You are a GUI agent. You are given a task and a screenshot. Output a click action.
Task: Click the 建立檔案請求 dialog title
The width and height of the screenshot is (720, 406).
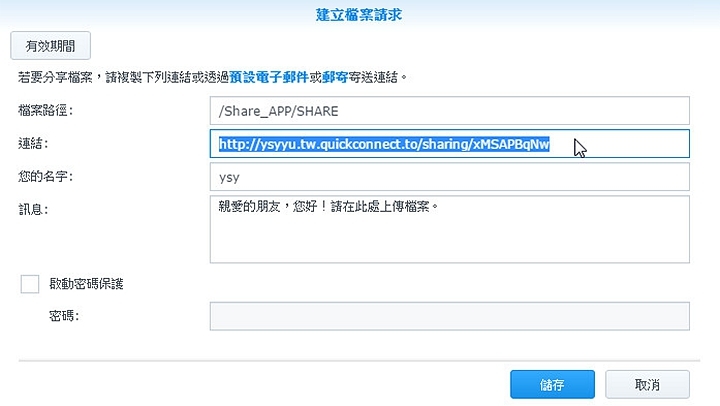[359, 15]
